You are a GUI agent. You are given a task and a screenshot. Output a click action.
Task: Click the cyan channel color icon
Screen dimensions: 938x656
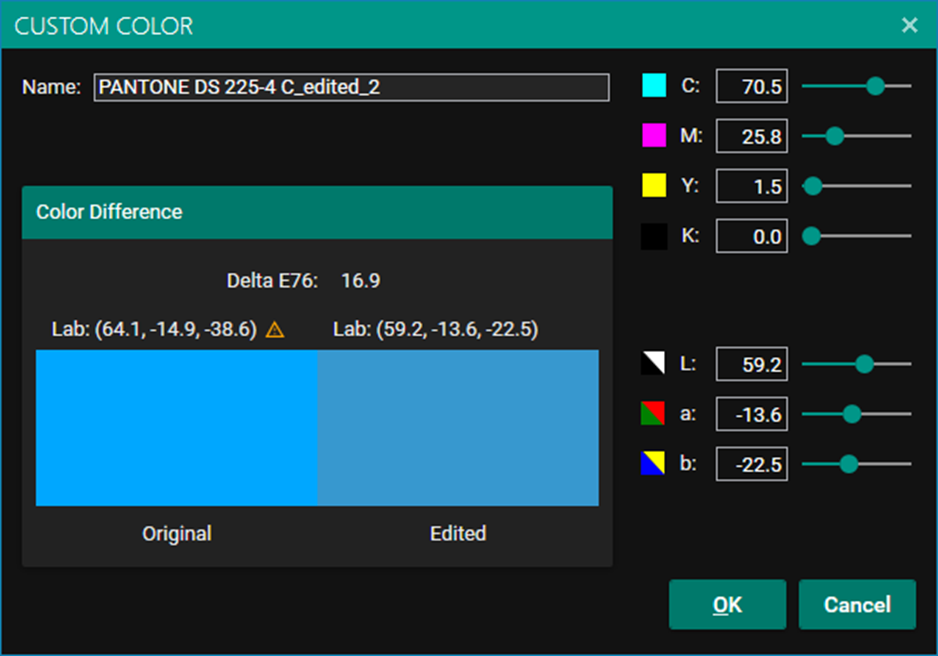pos(654,87)
